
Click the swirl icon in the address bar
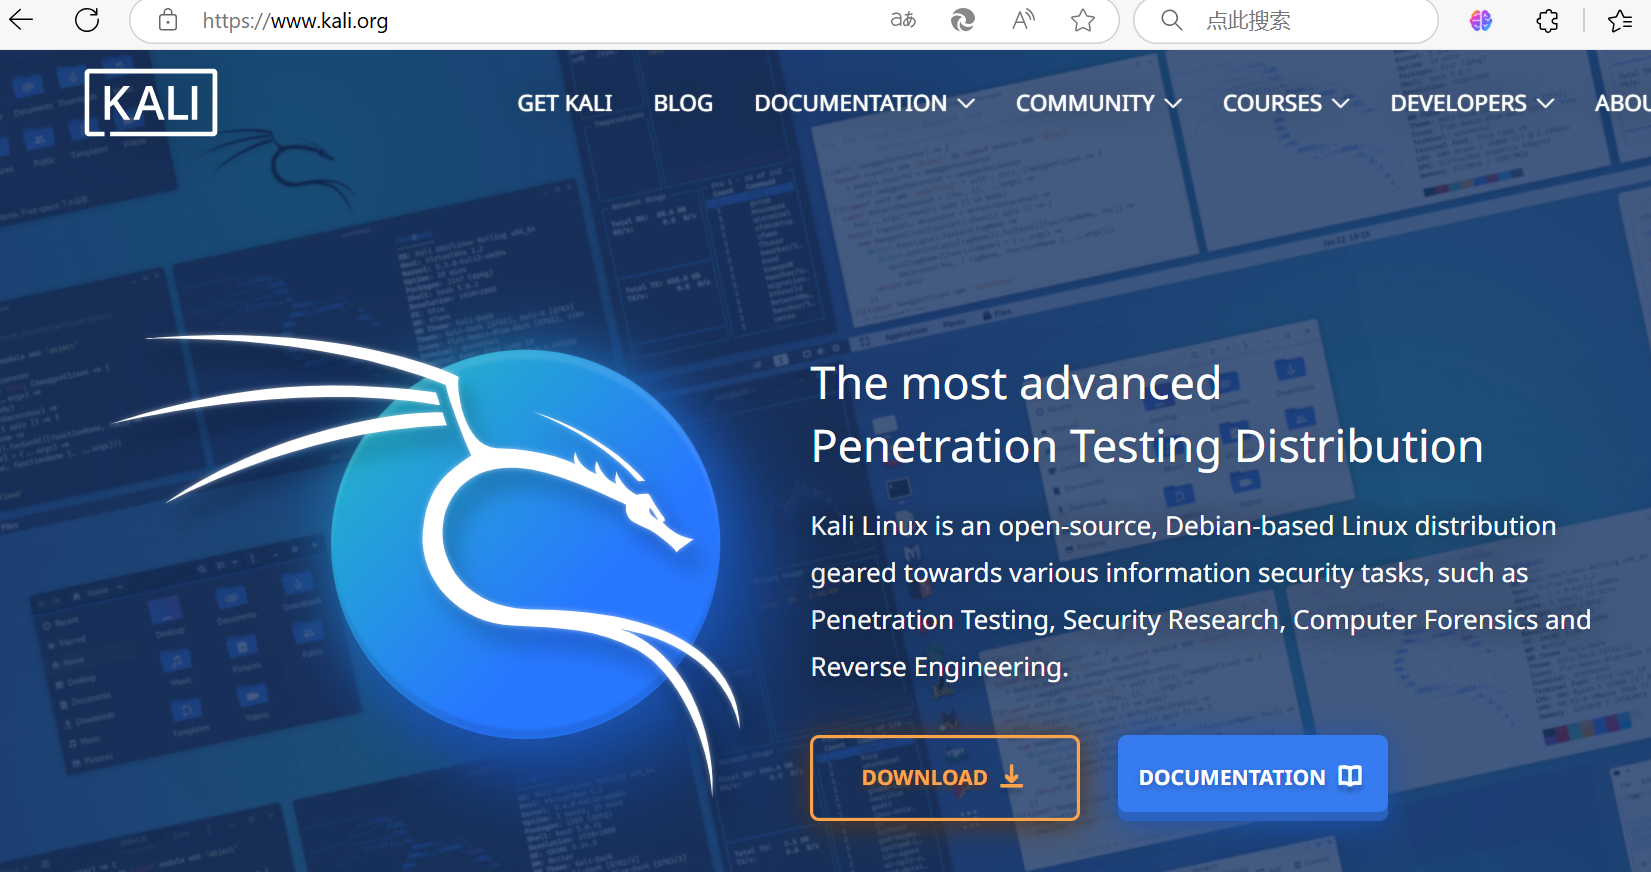click(x=962, y=20)
